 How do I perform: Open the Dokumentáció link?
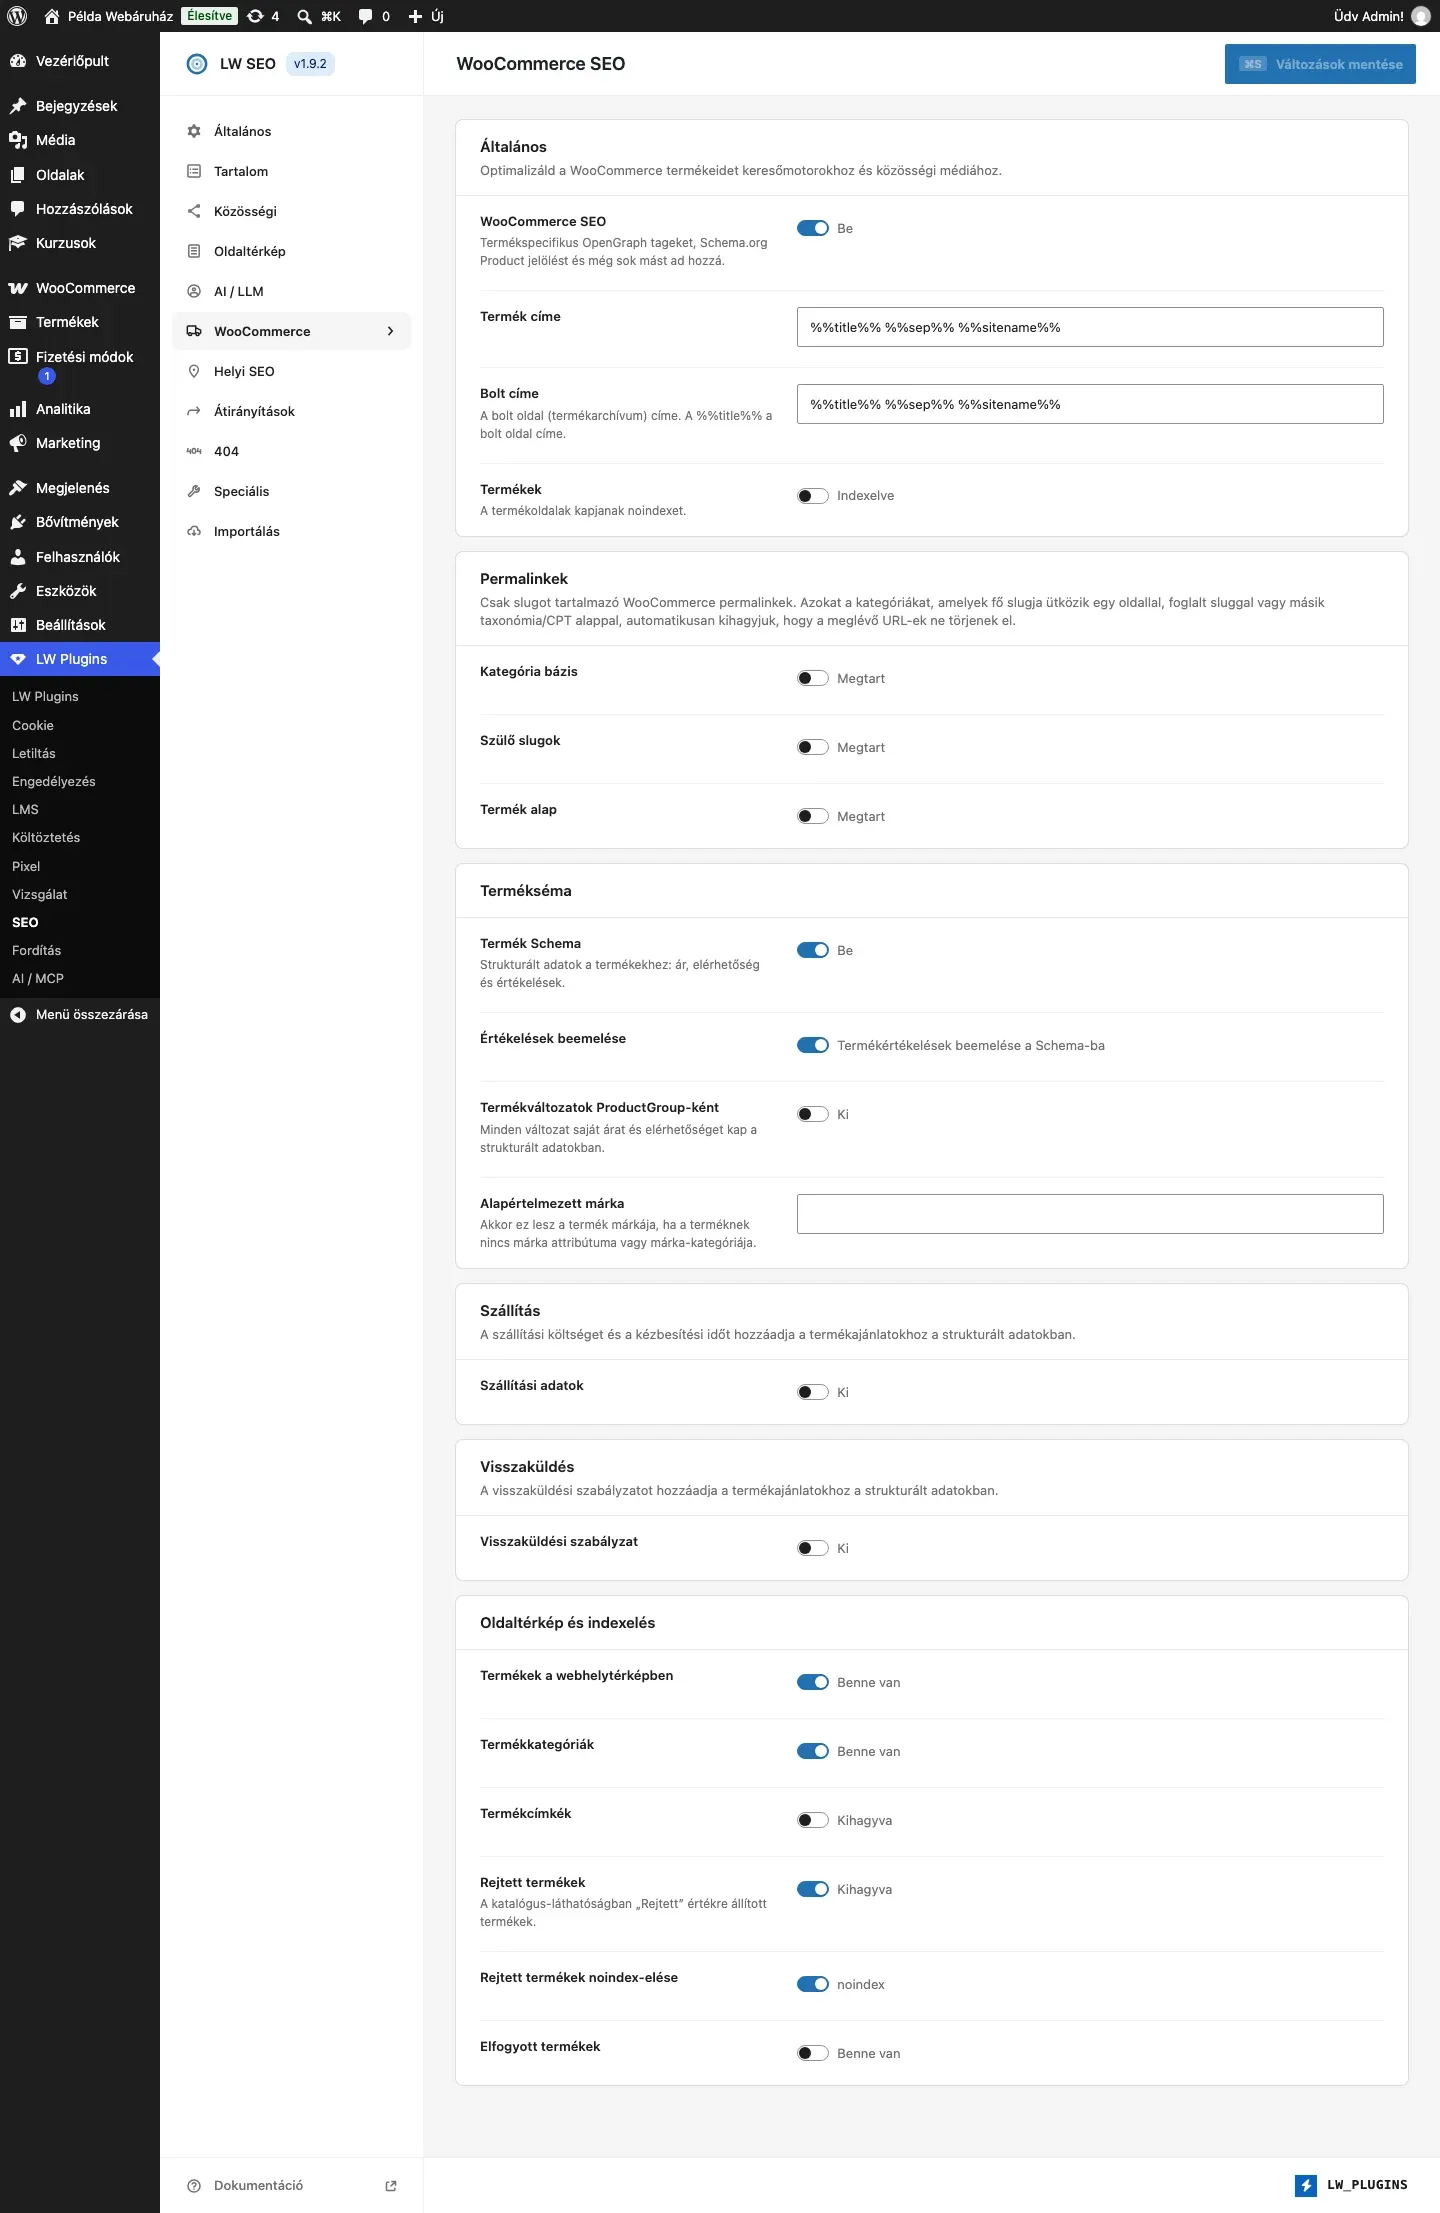point(292,2185)
